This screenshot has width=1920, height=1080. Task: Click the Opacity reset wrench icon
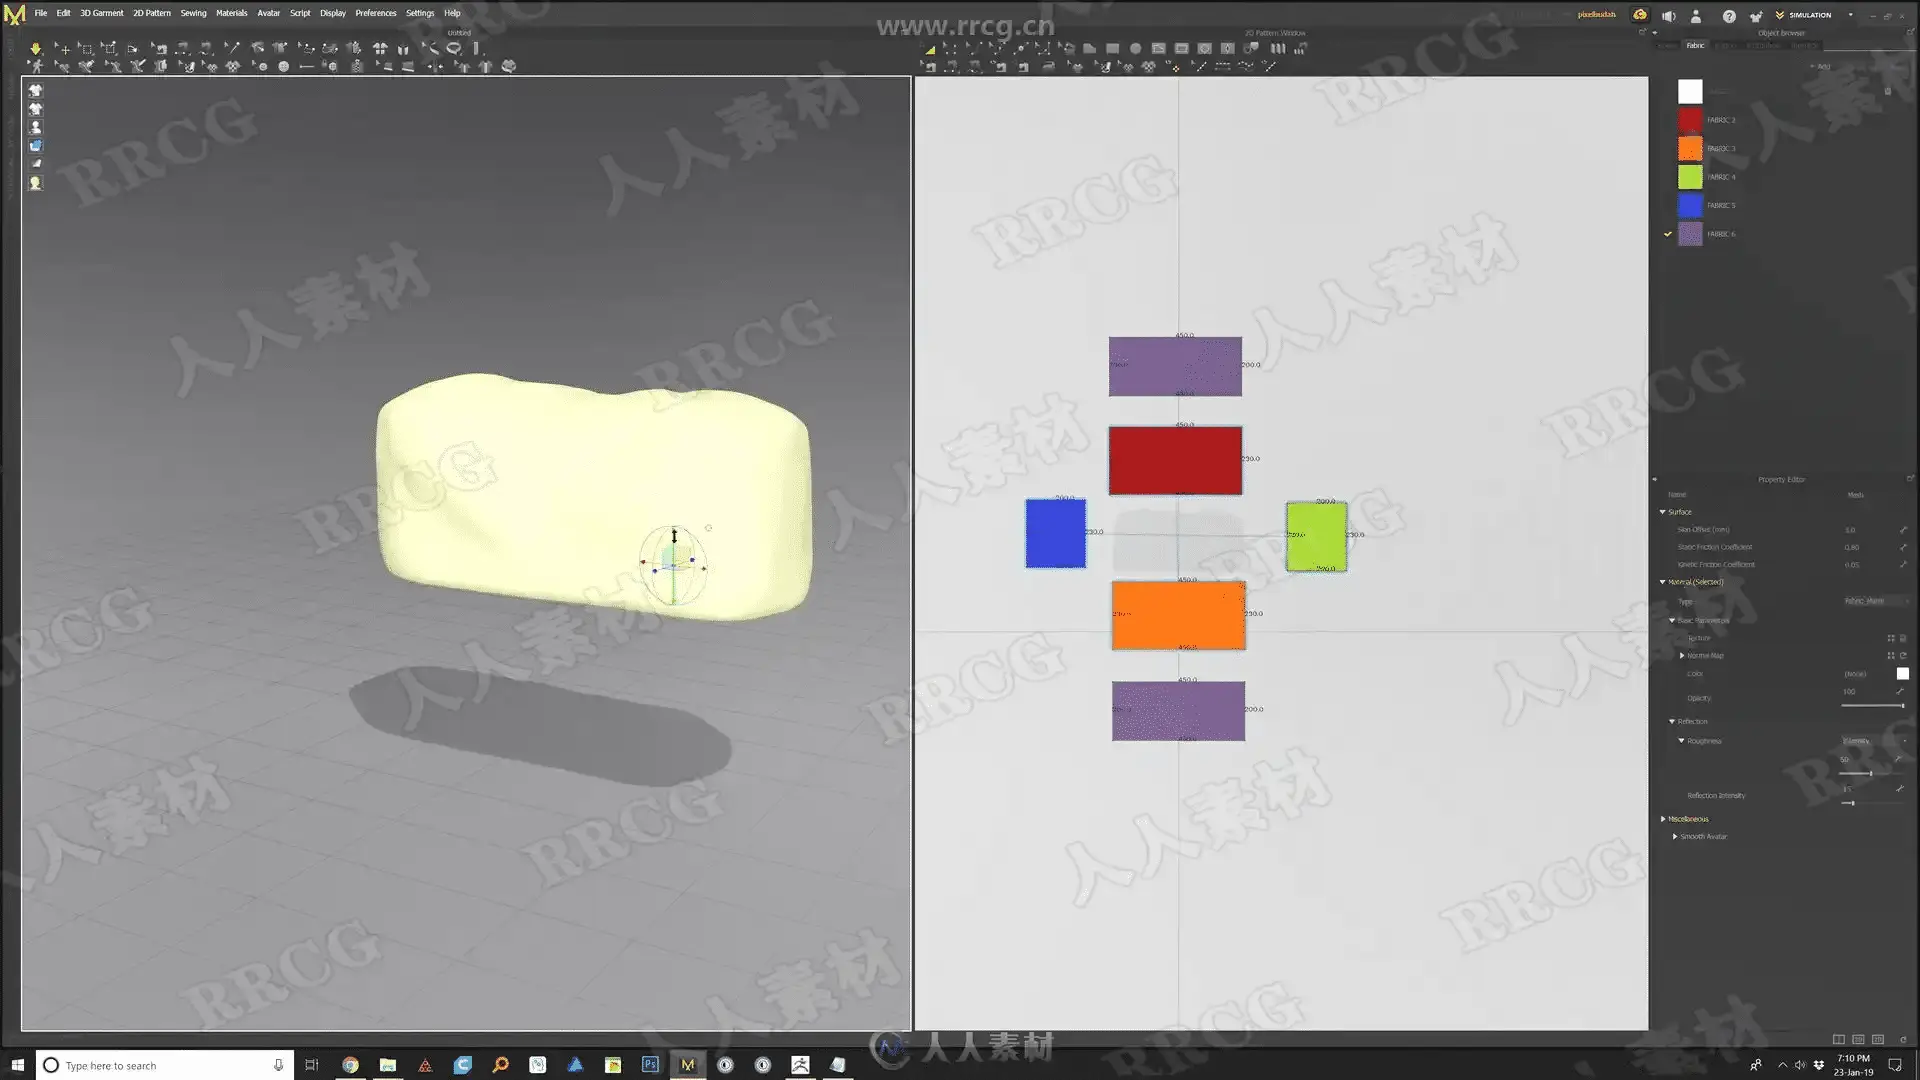pos(1900,691)
